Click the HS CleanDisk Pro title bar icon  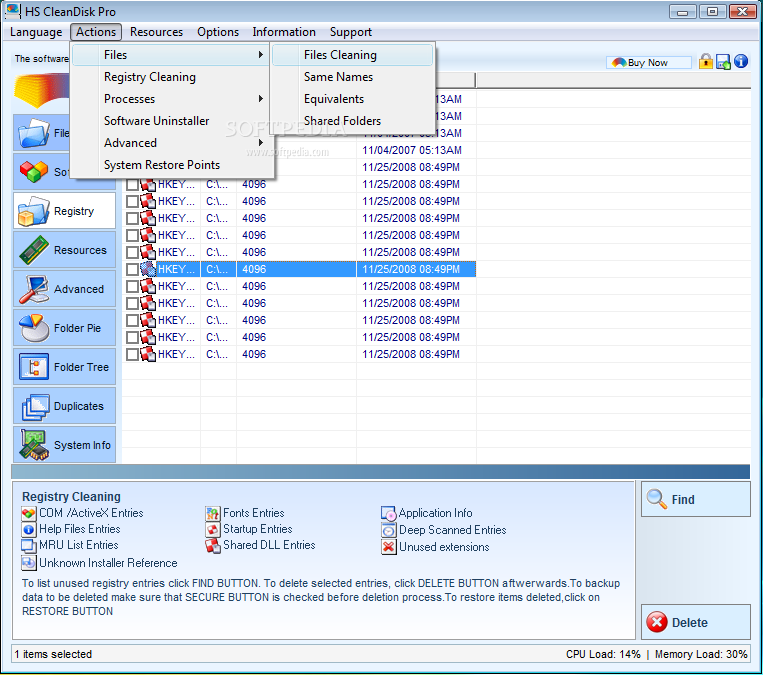tap(13, 11)
